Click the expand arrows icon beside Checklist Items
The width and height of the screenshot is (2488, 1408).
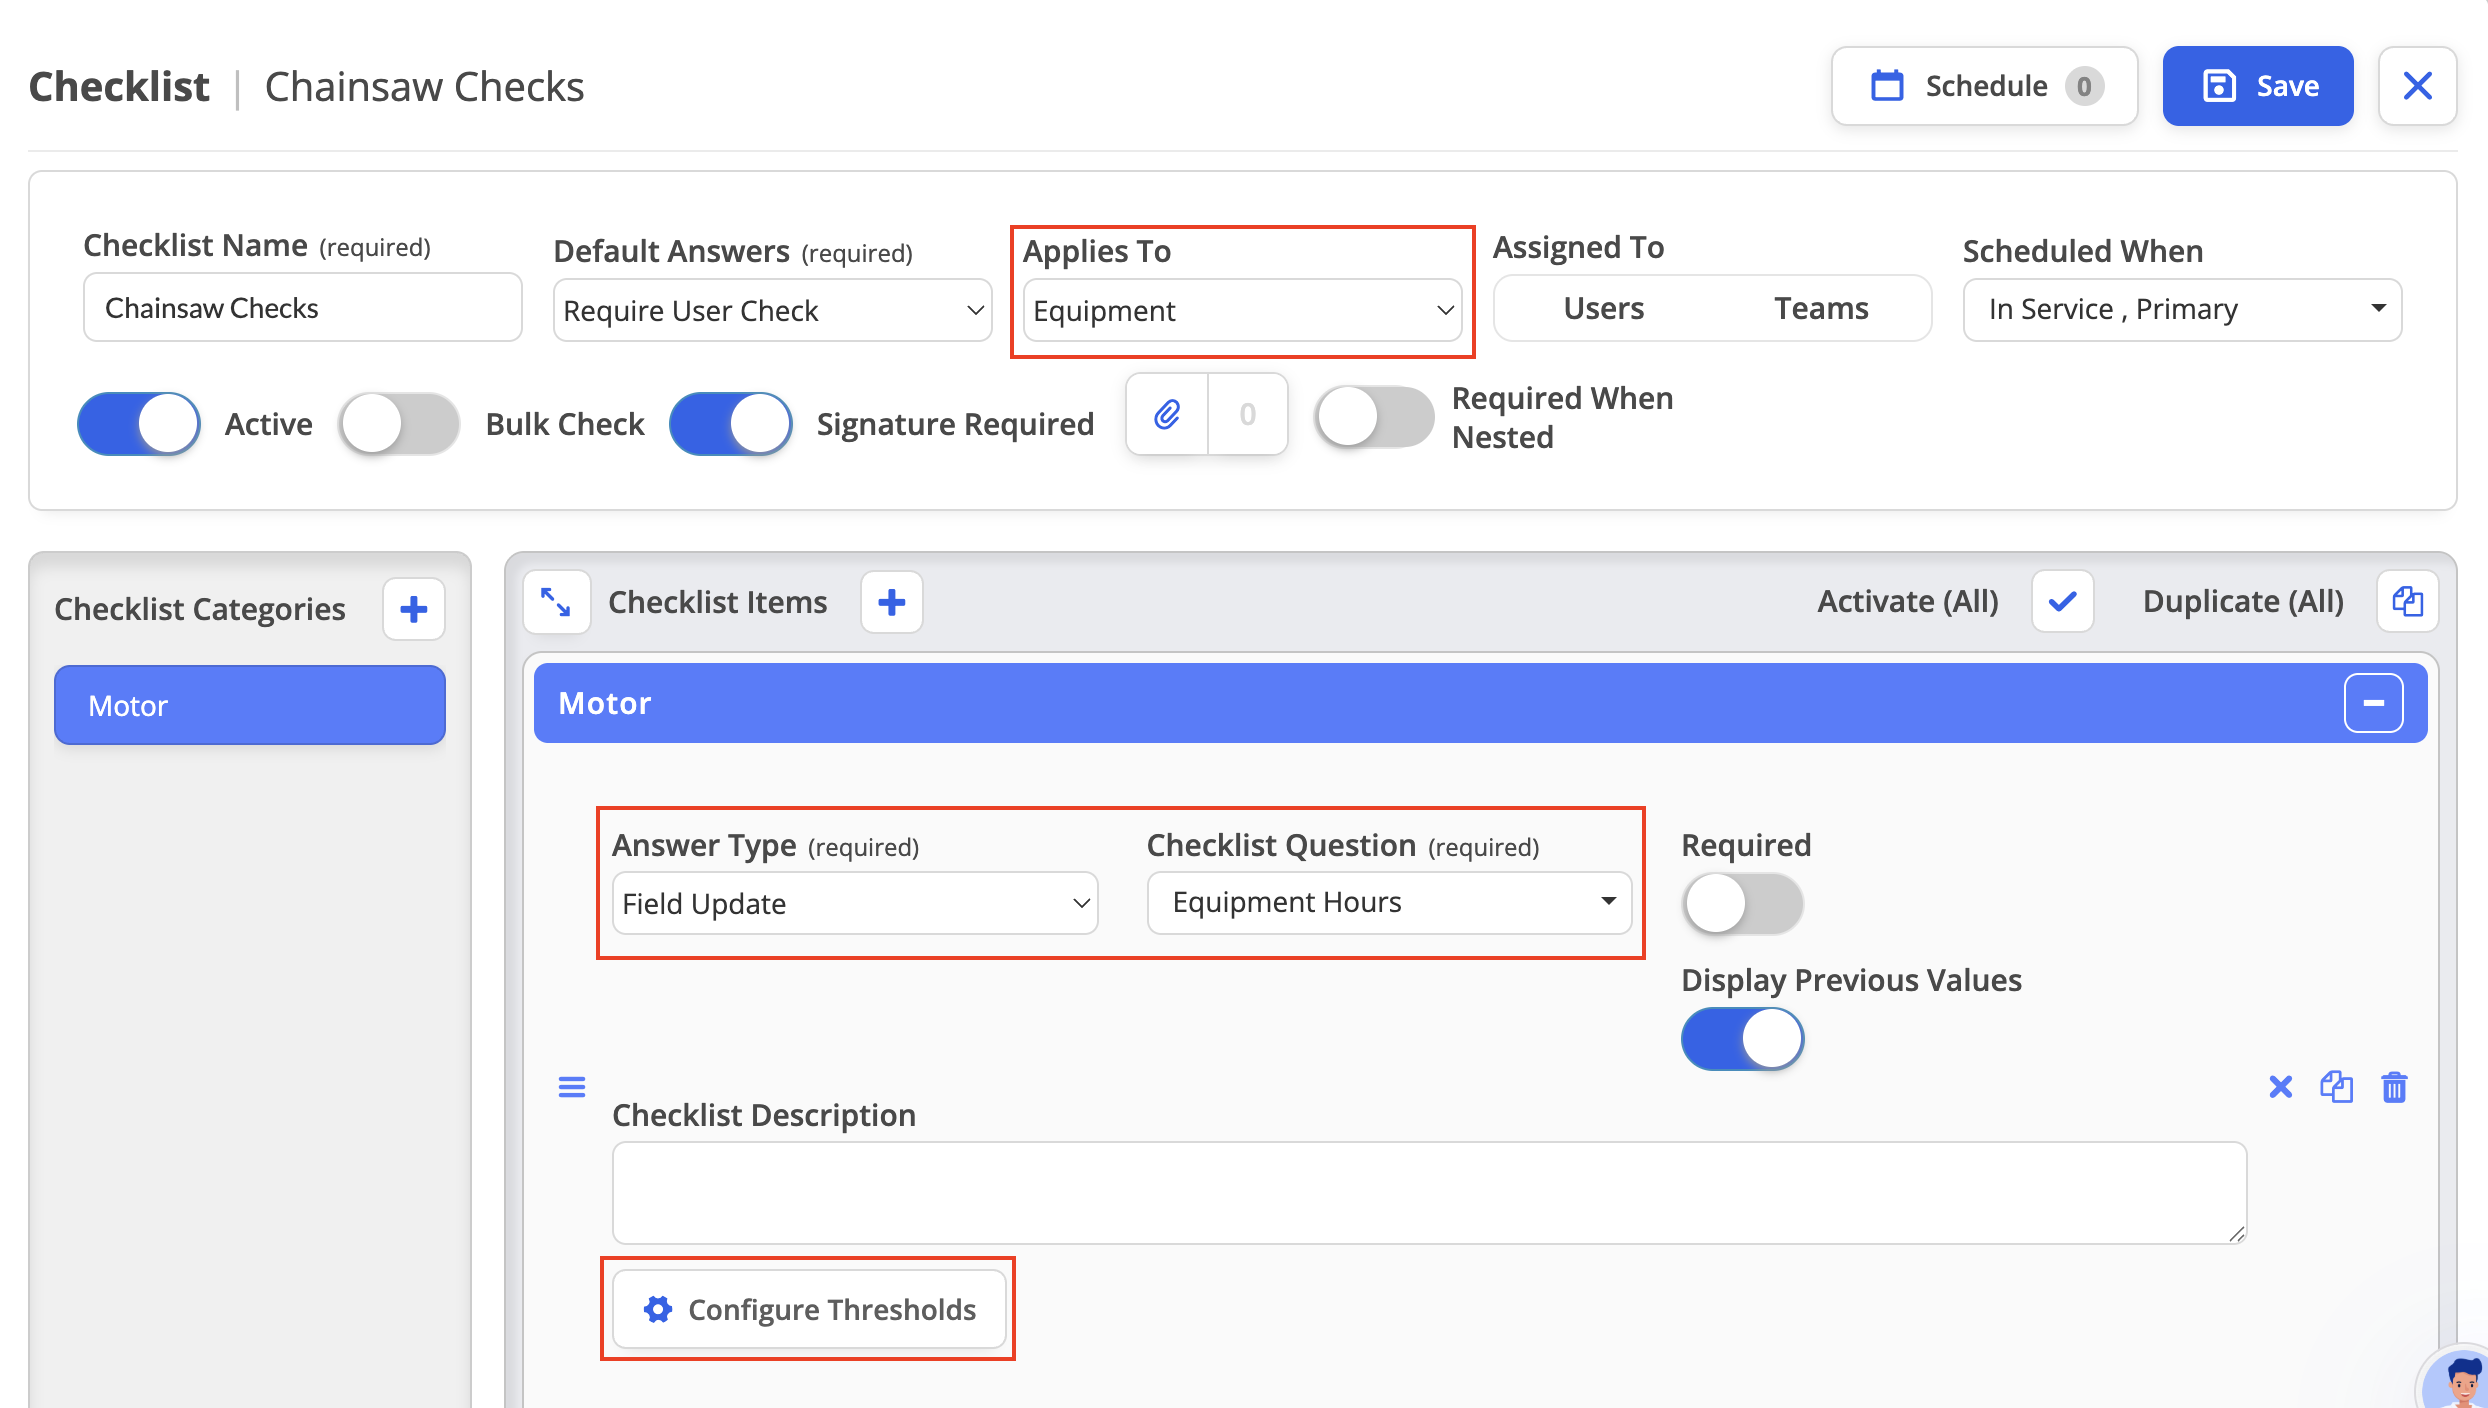coord(556,602)
